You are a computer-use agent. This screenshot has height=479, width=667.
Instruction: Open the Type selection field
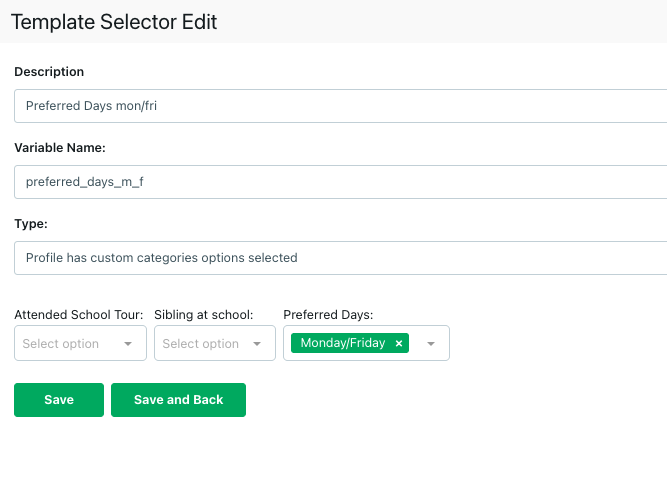pos(340,257)
